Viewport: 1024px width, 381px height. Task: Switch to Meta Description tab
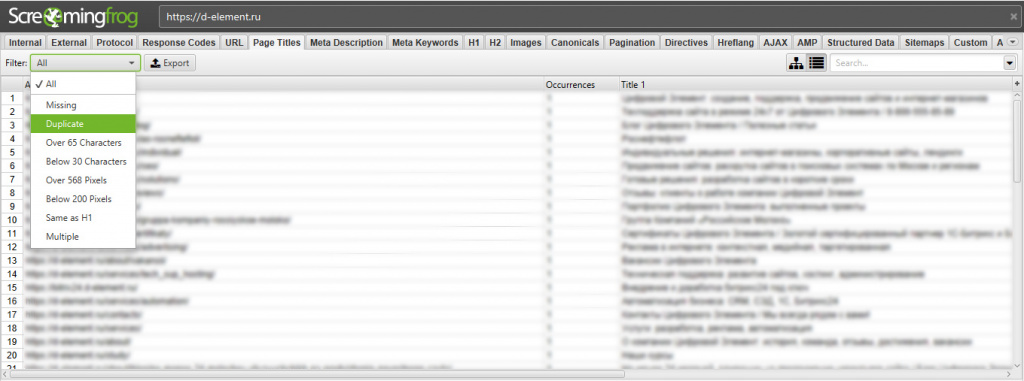coord(346,42)
